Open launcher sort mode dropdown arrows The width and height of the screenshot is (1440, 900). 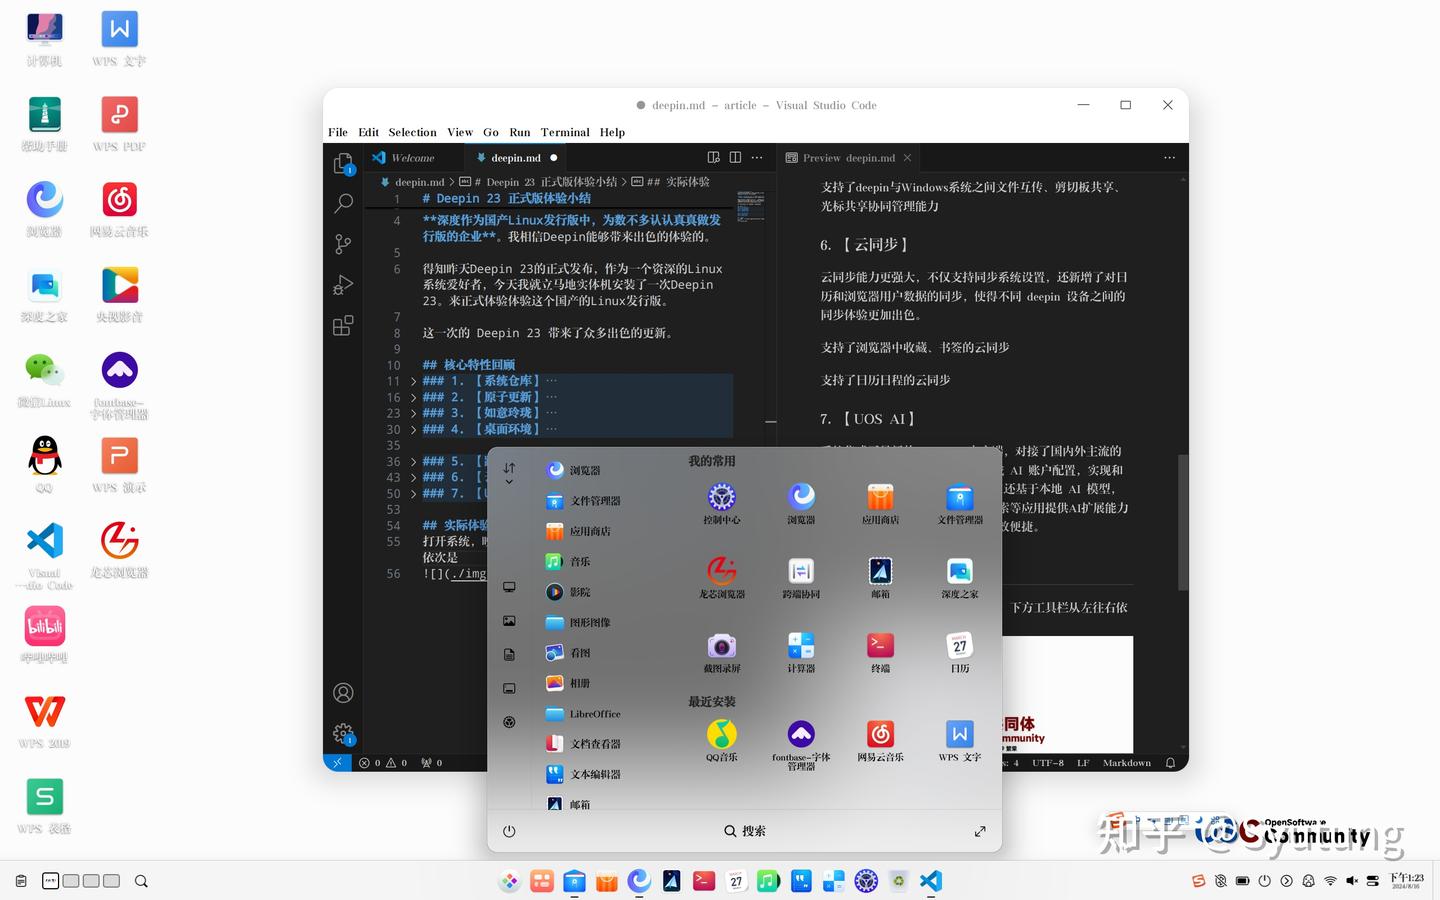tap(509, 473)
